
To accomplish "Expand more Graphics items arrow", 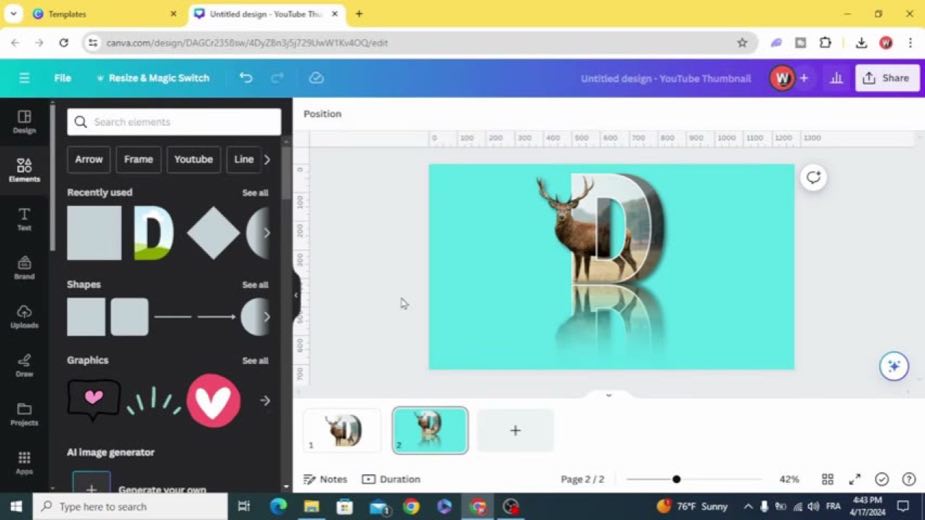I will point(265,401).
